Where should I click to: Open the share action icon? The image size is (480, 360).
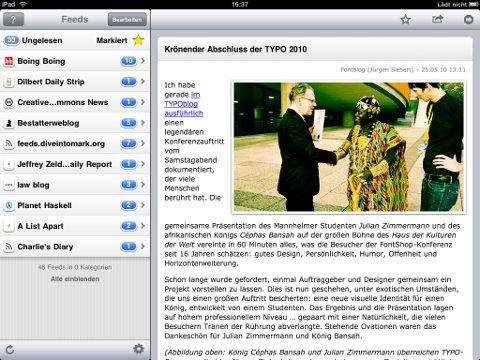[437, 19]
